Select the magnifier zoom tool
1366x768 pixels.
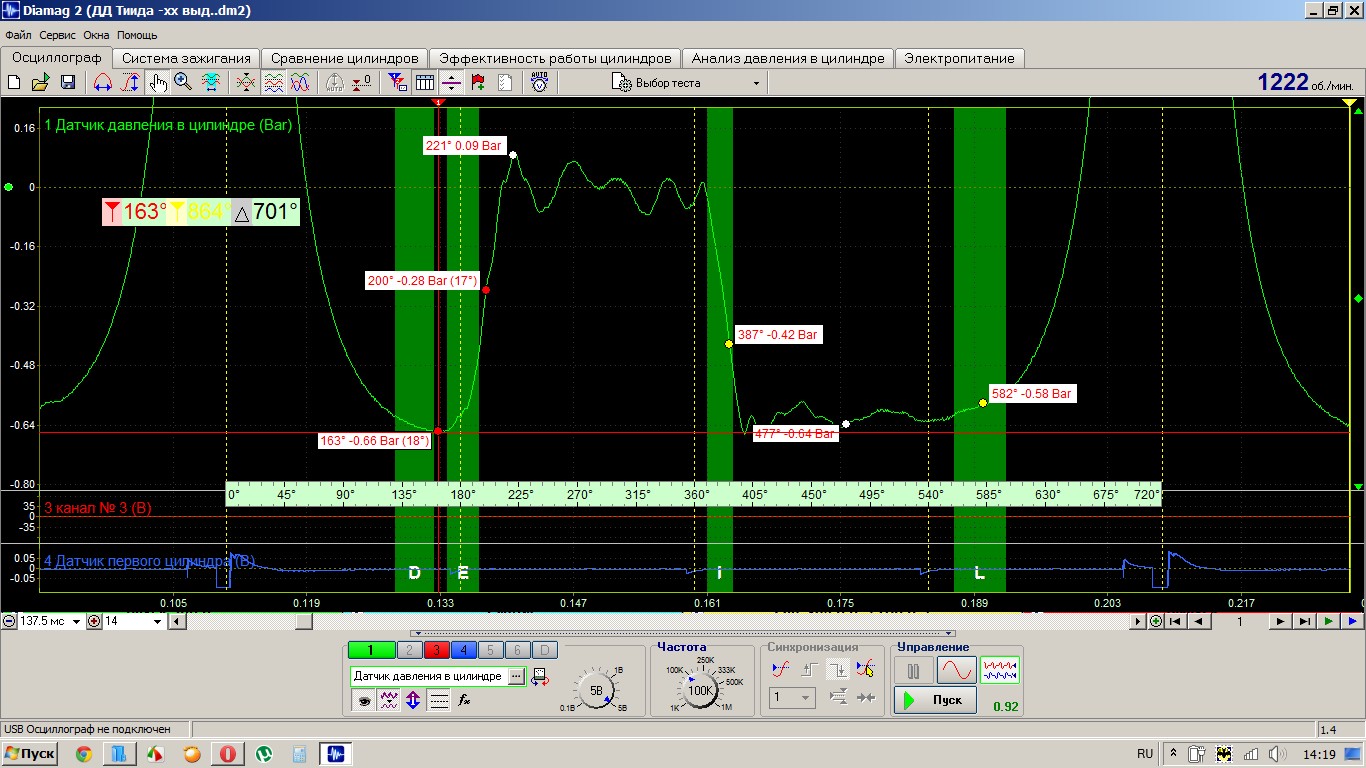click(183, 83)
